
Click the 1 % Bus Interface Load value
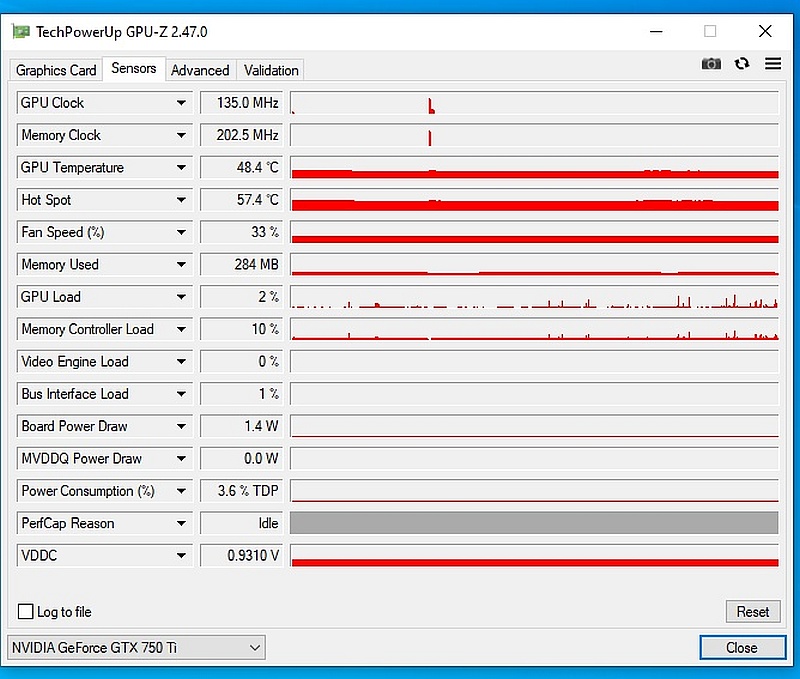point(241,394)
